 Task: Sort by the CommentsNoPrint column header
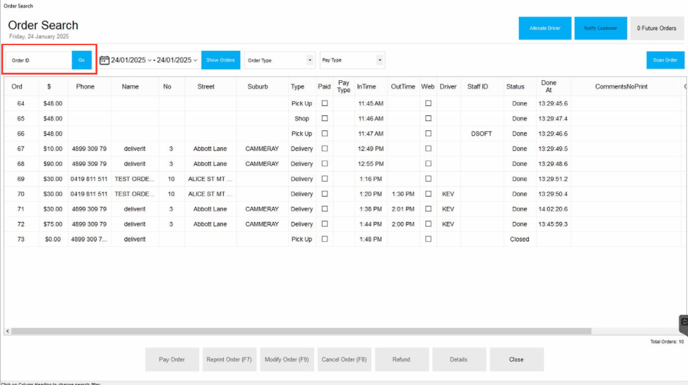(x=621, y=86)
